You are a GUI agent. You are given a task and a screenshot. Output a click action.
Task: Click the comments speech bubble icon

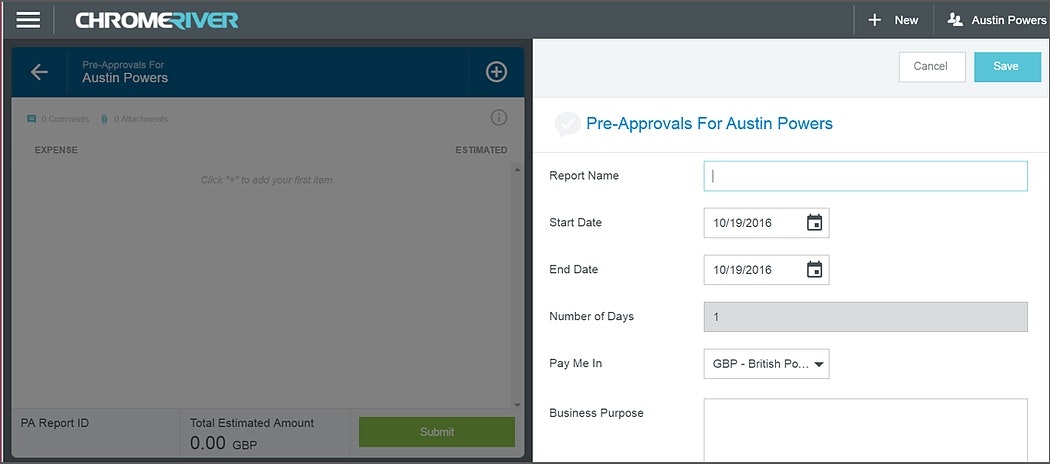coord(32,119)
